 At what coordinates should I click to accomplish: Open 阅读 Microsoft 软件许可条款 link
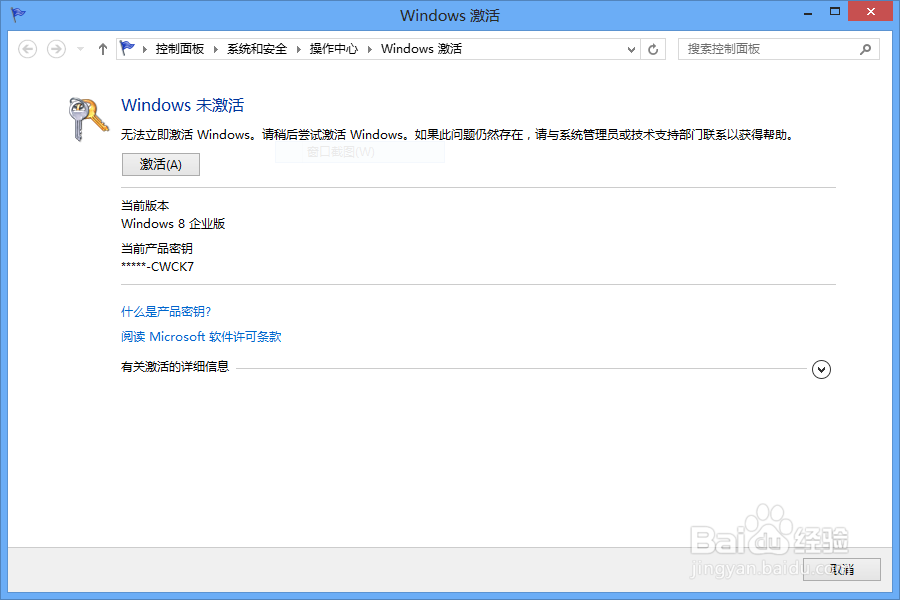click(201, 336)
